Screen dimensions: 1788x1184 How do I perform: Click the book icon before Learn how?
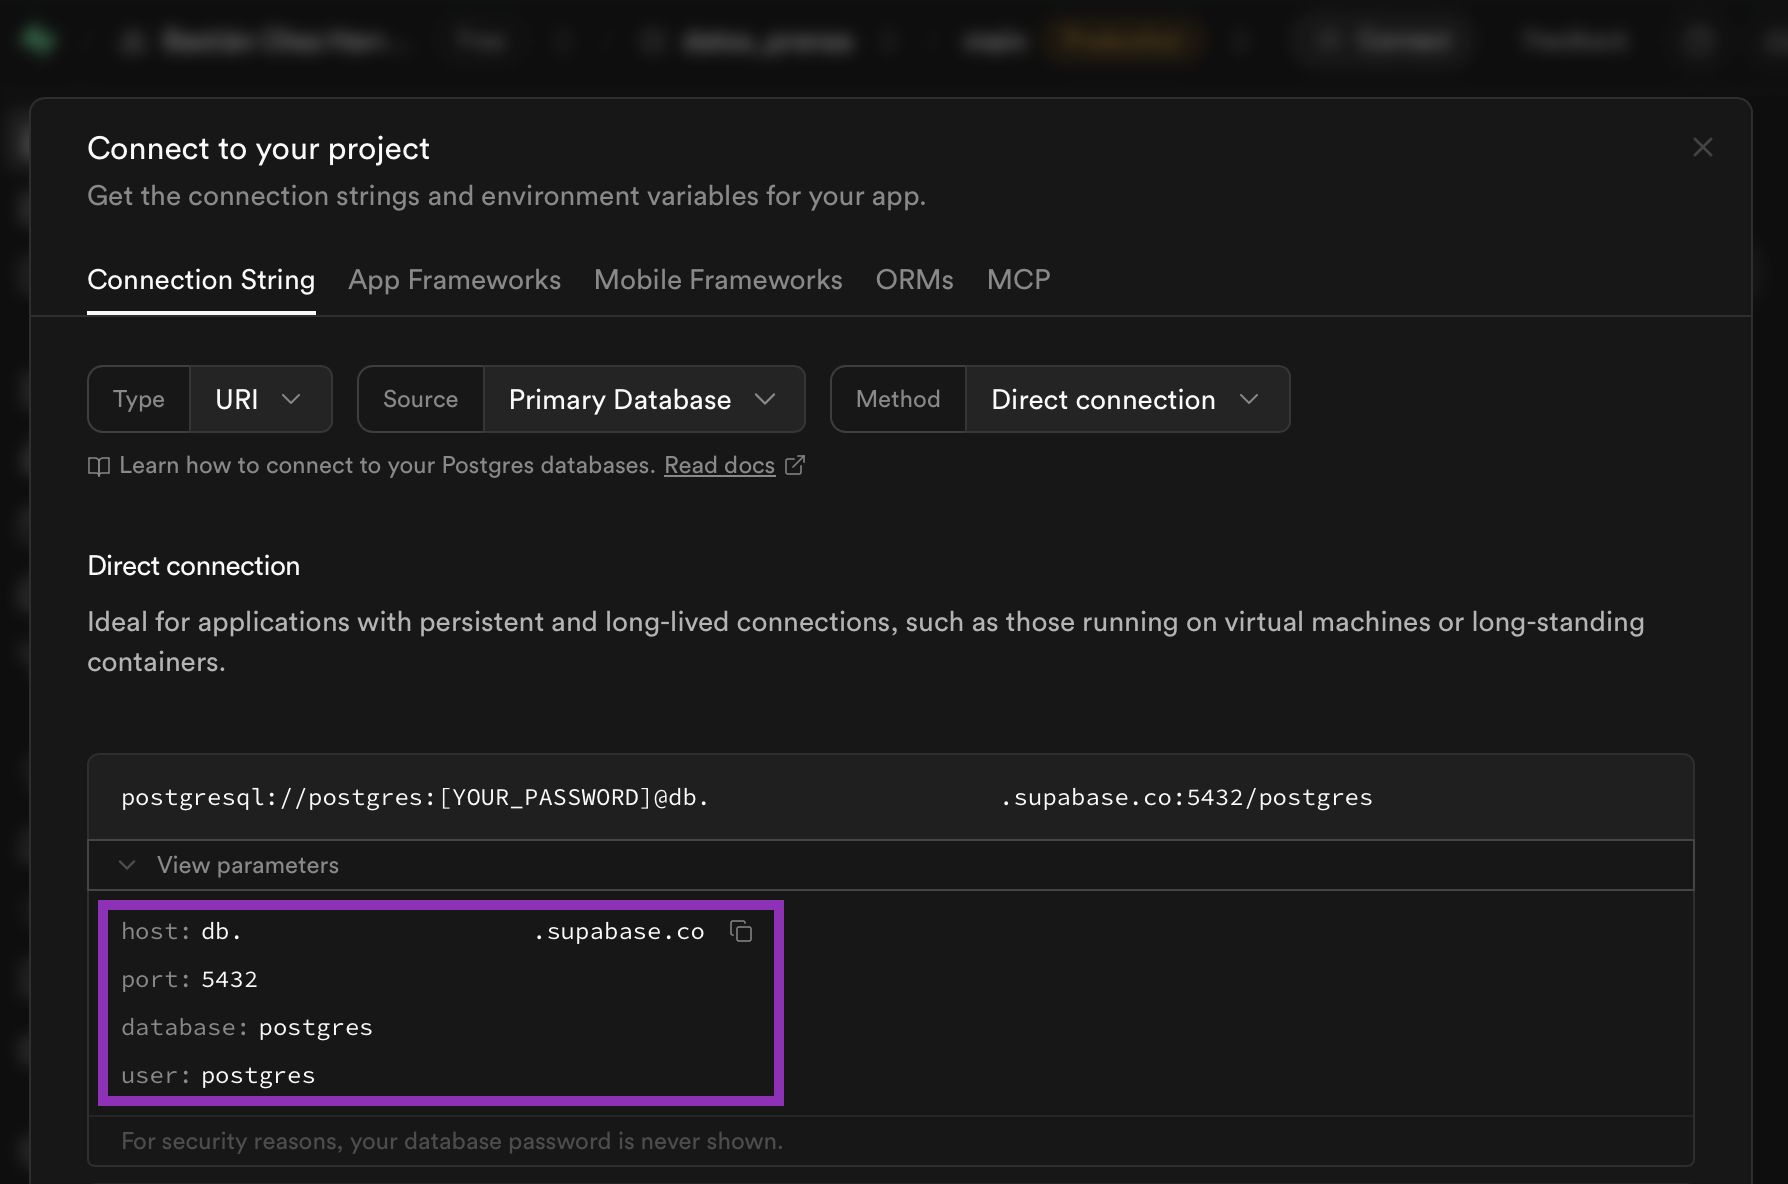(x=98, y=466)
